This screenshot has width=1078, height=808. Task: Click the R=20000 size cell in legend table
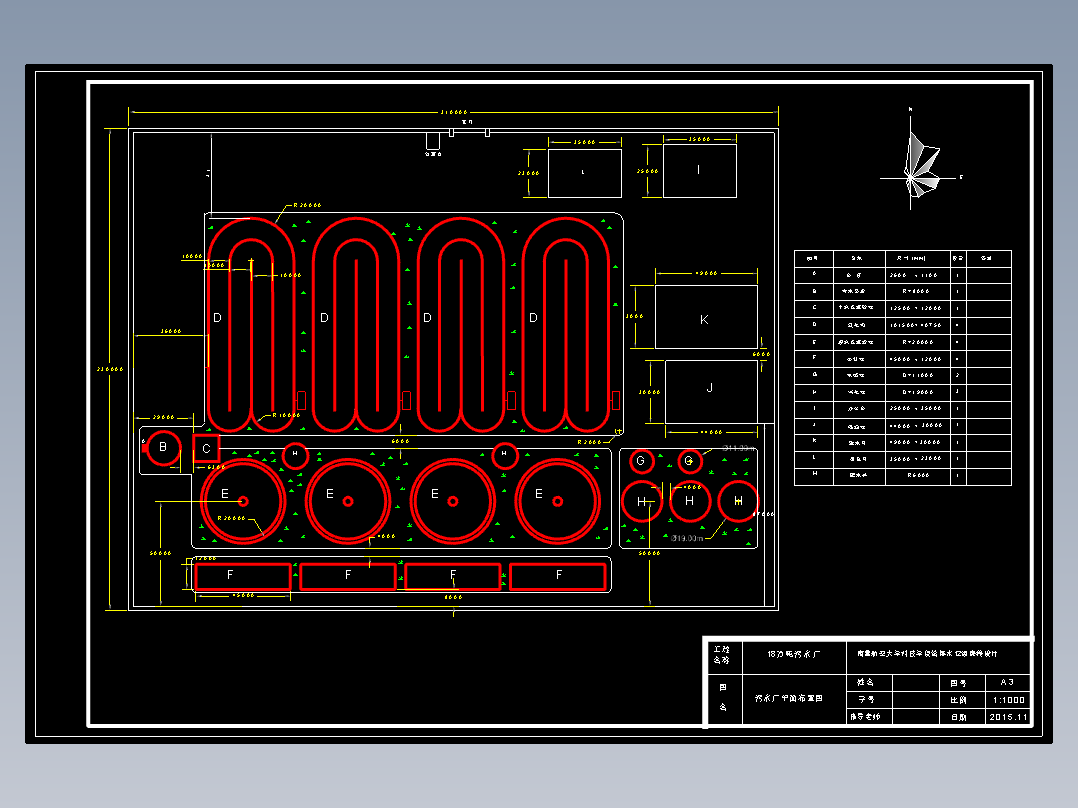click(918, 341)
